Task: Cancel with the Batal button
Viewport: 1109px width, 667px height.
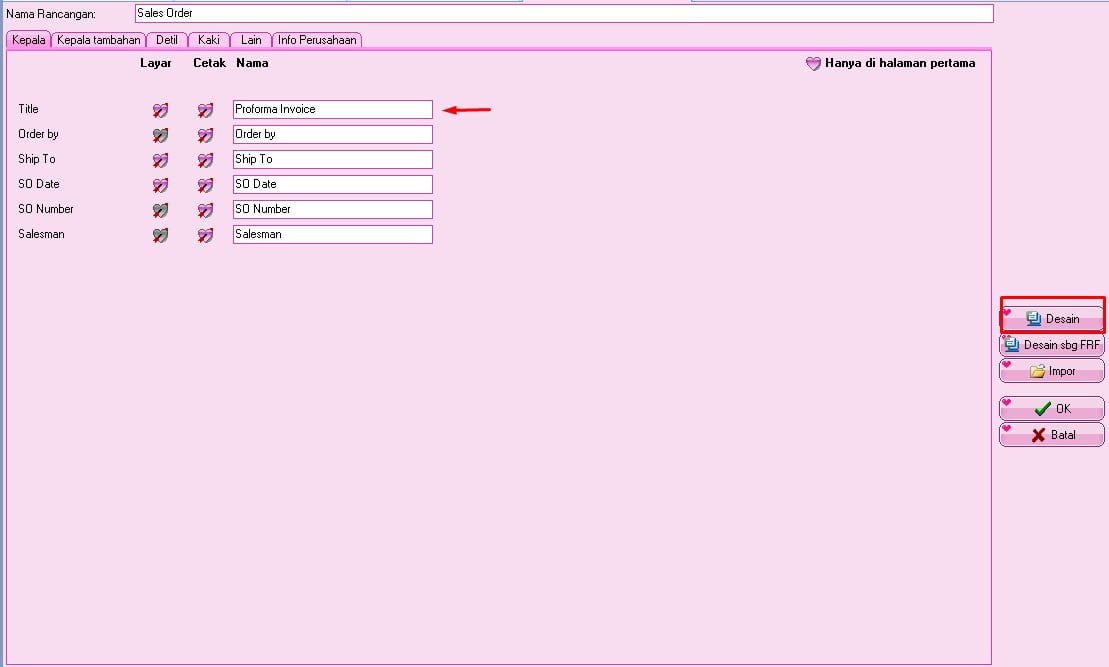Action: click(x=1052, y=434)
